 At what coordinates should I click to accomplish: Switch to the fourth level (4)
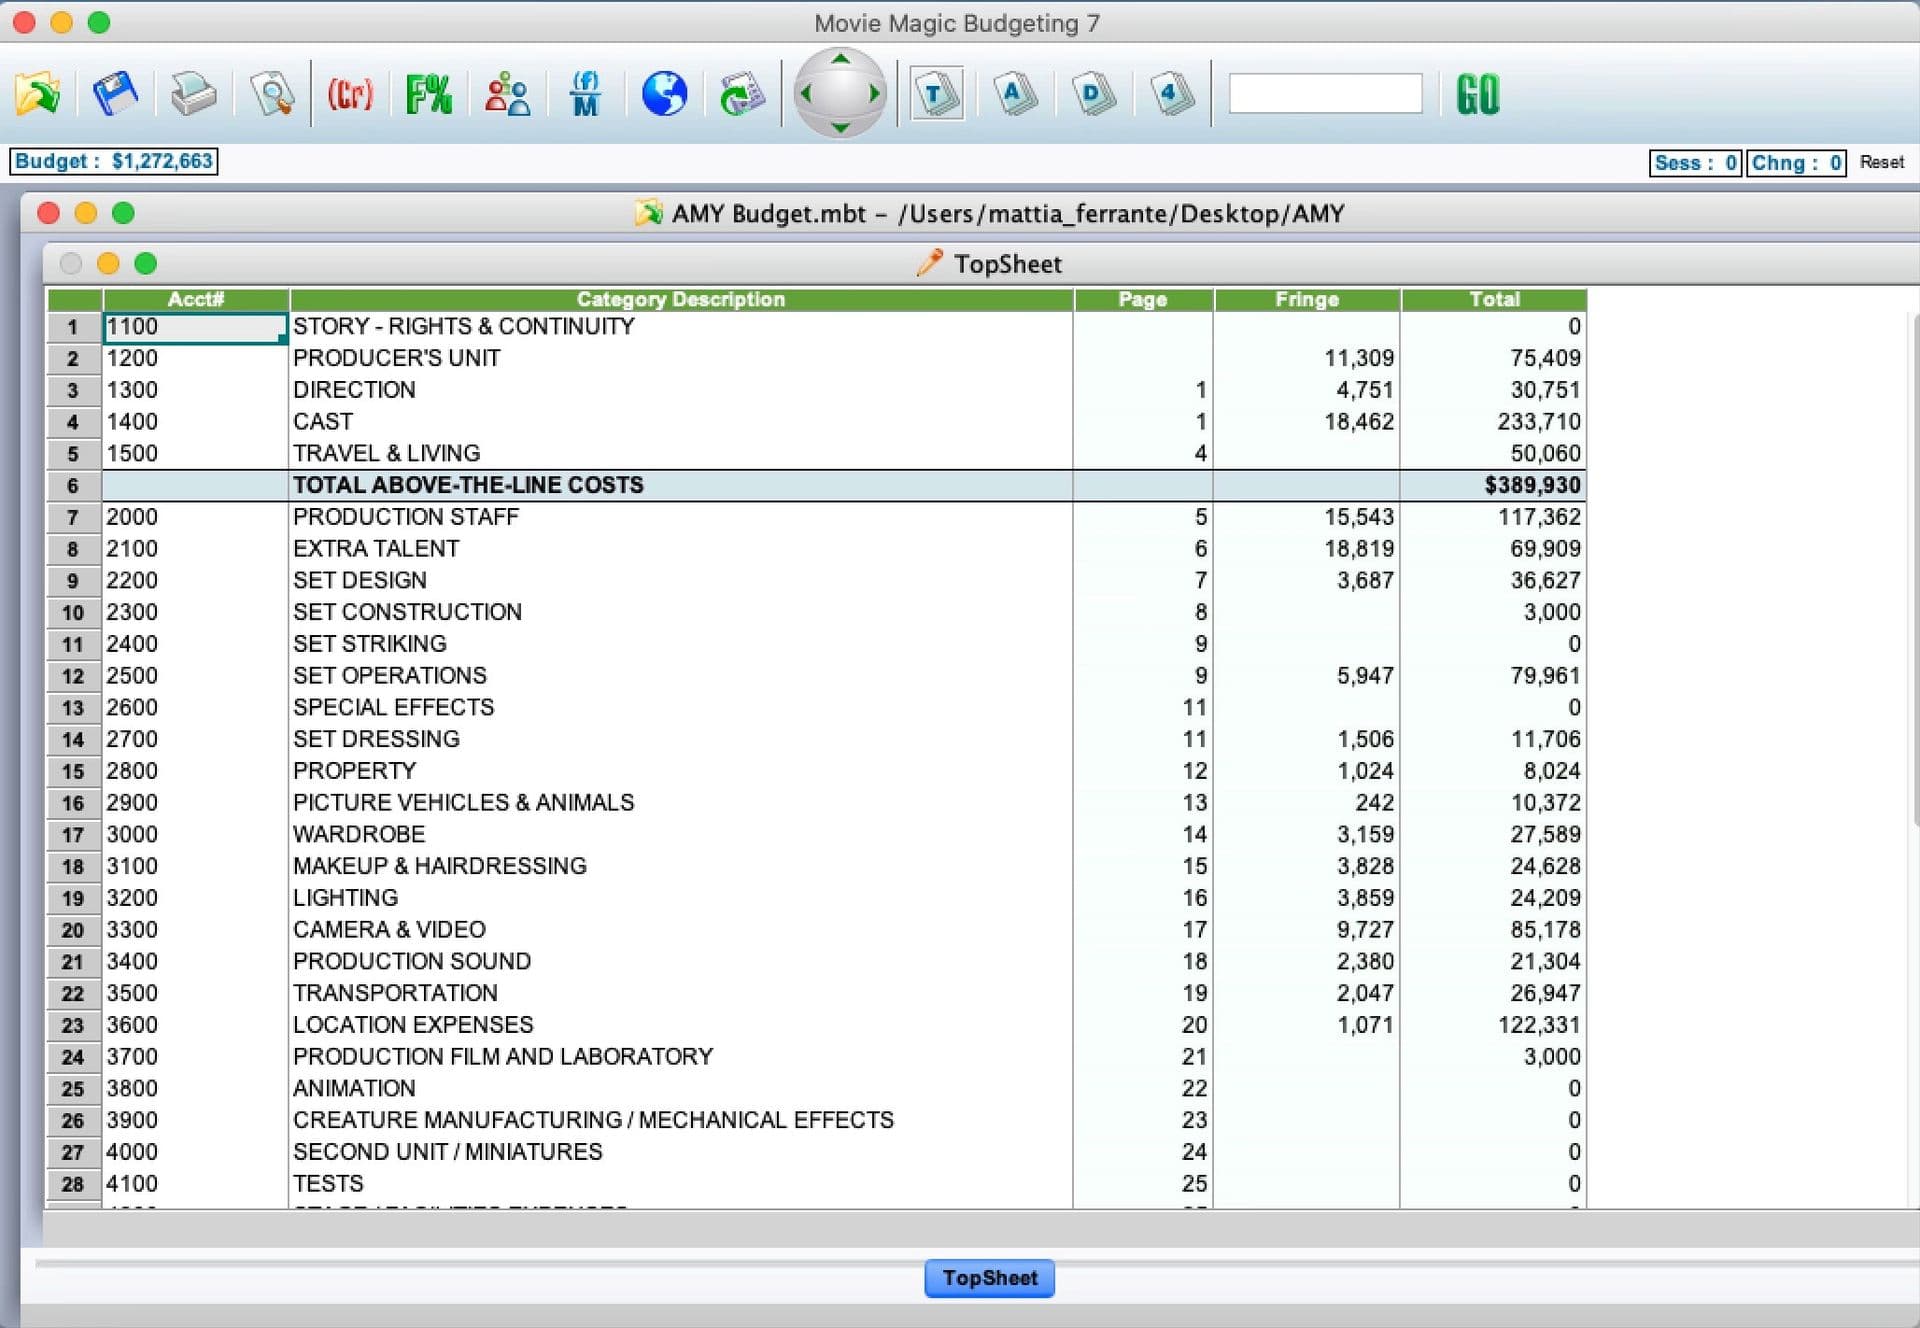click(1170, 93)
